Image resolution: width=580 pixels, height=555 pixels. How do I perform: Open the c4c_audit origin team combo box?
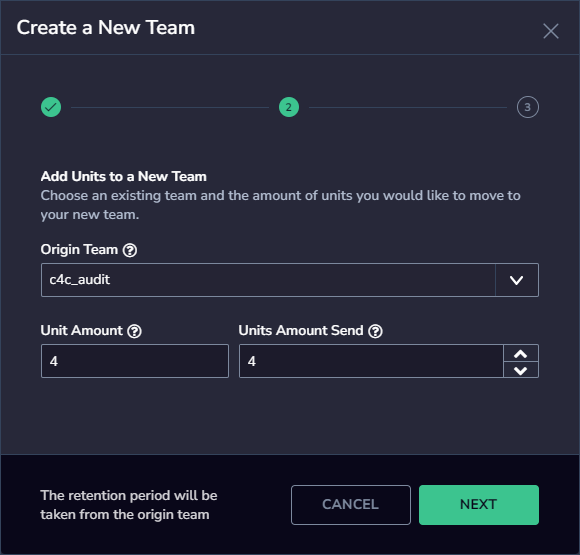point(290,280)
